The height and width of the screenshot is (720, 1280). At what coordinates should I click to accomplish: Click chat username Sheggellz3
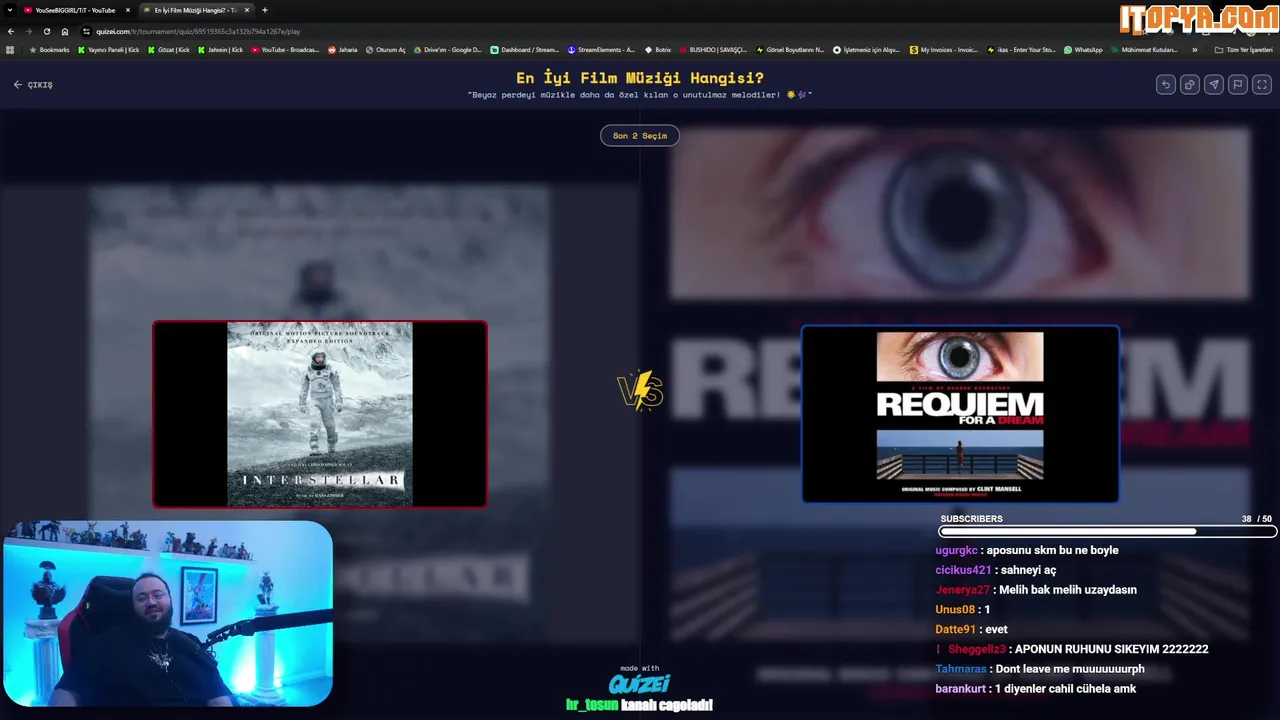[976, 649]
